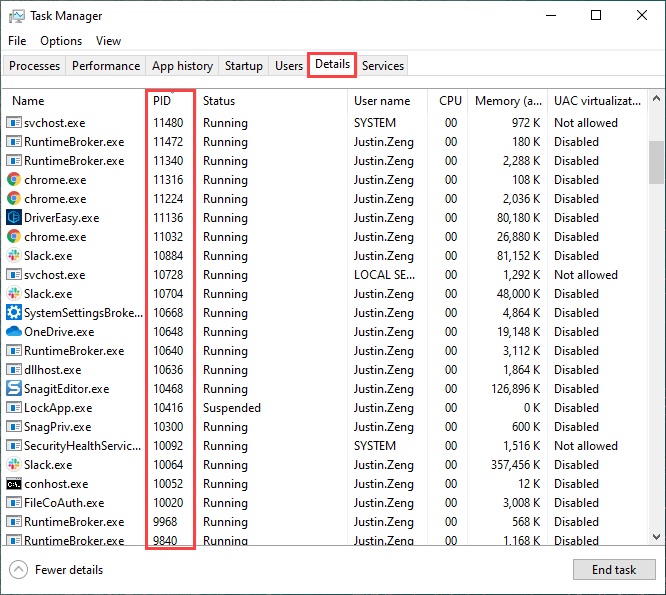Click the vertical scrollbar thumb

point(657,162)
